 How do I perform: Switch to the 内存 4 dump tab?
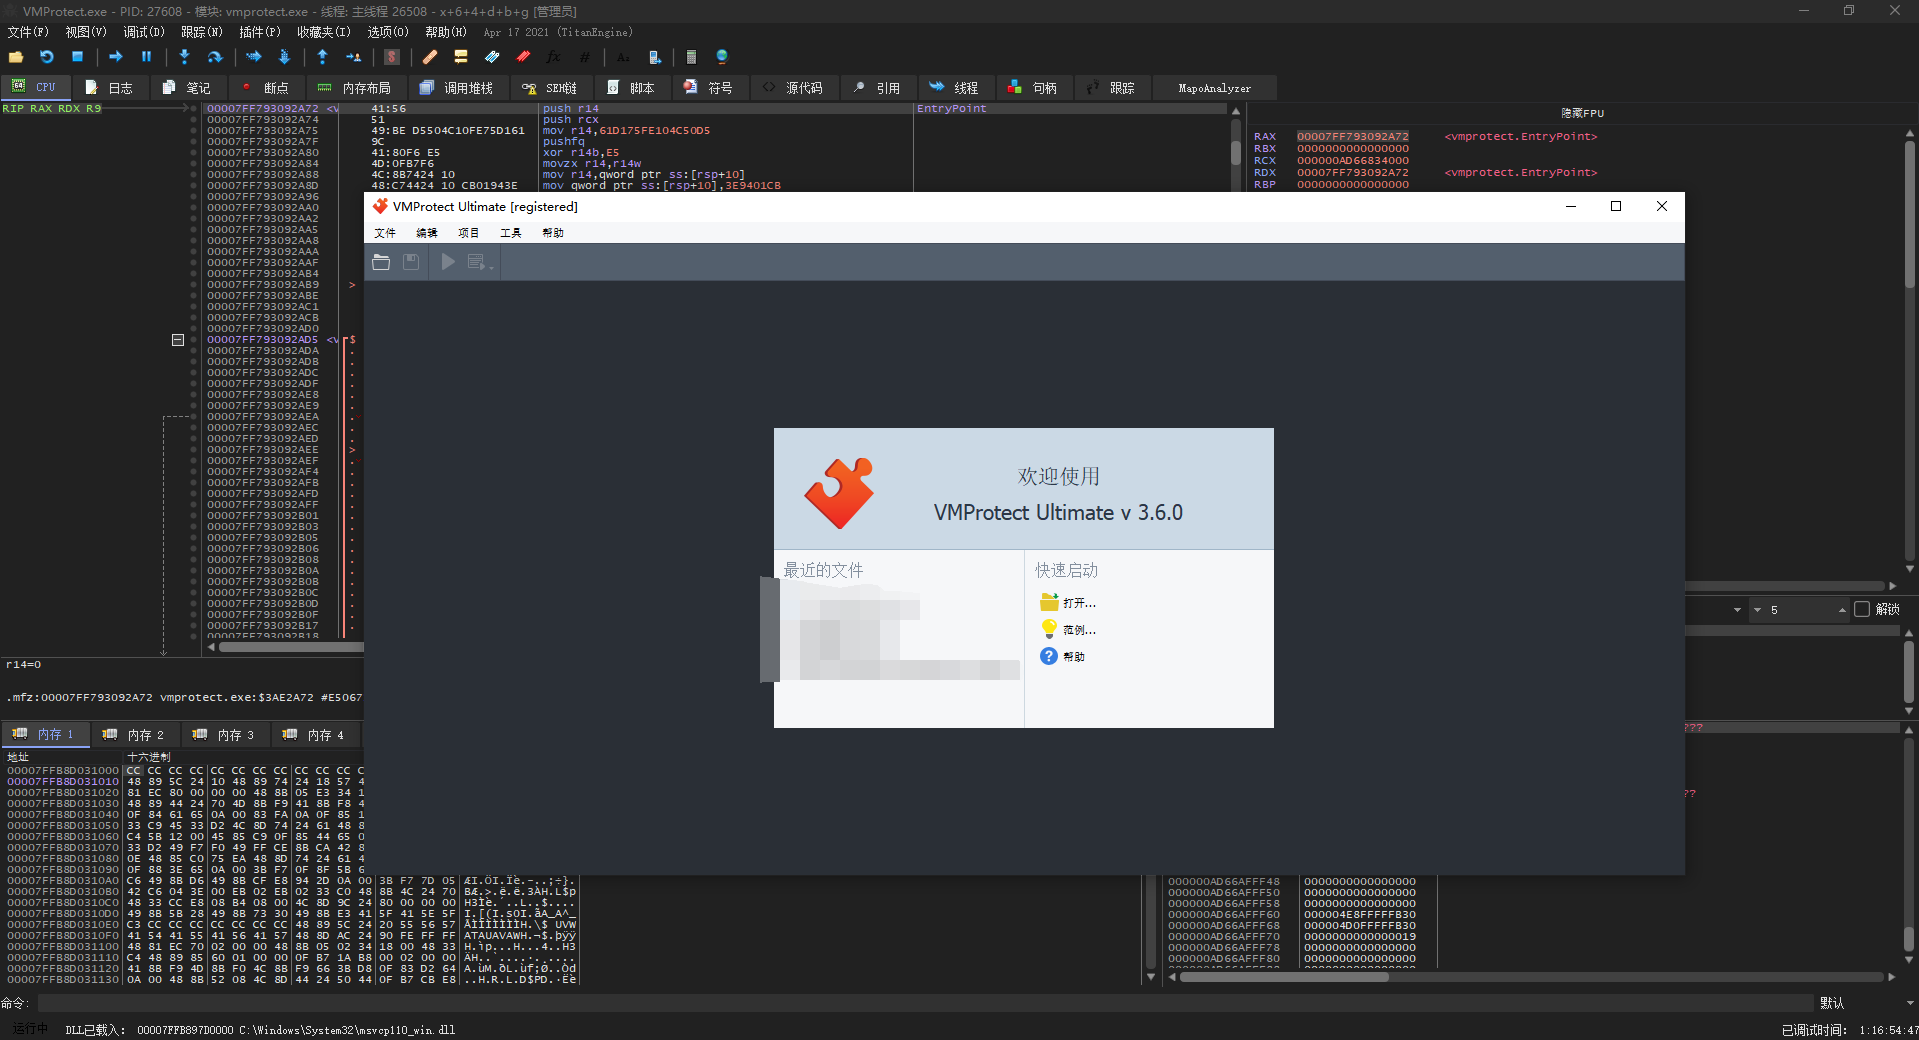click(x=315, y=735)
